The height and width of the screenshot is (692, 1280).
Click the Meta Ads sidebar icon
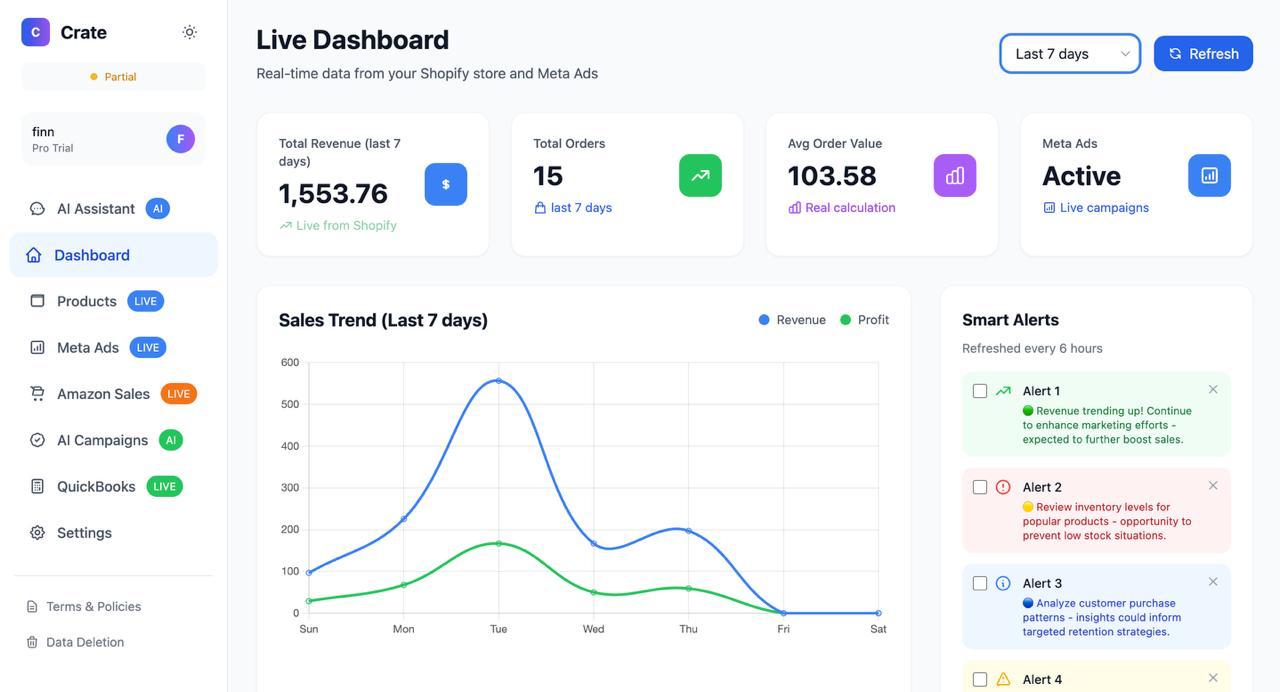36,346
